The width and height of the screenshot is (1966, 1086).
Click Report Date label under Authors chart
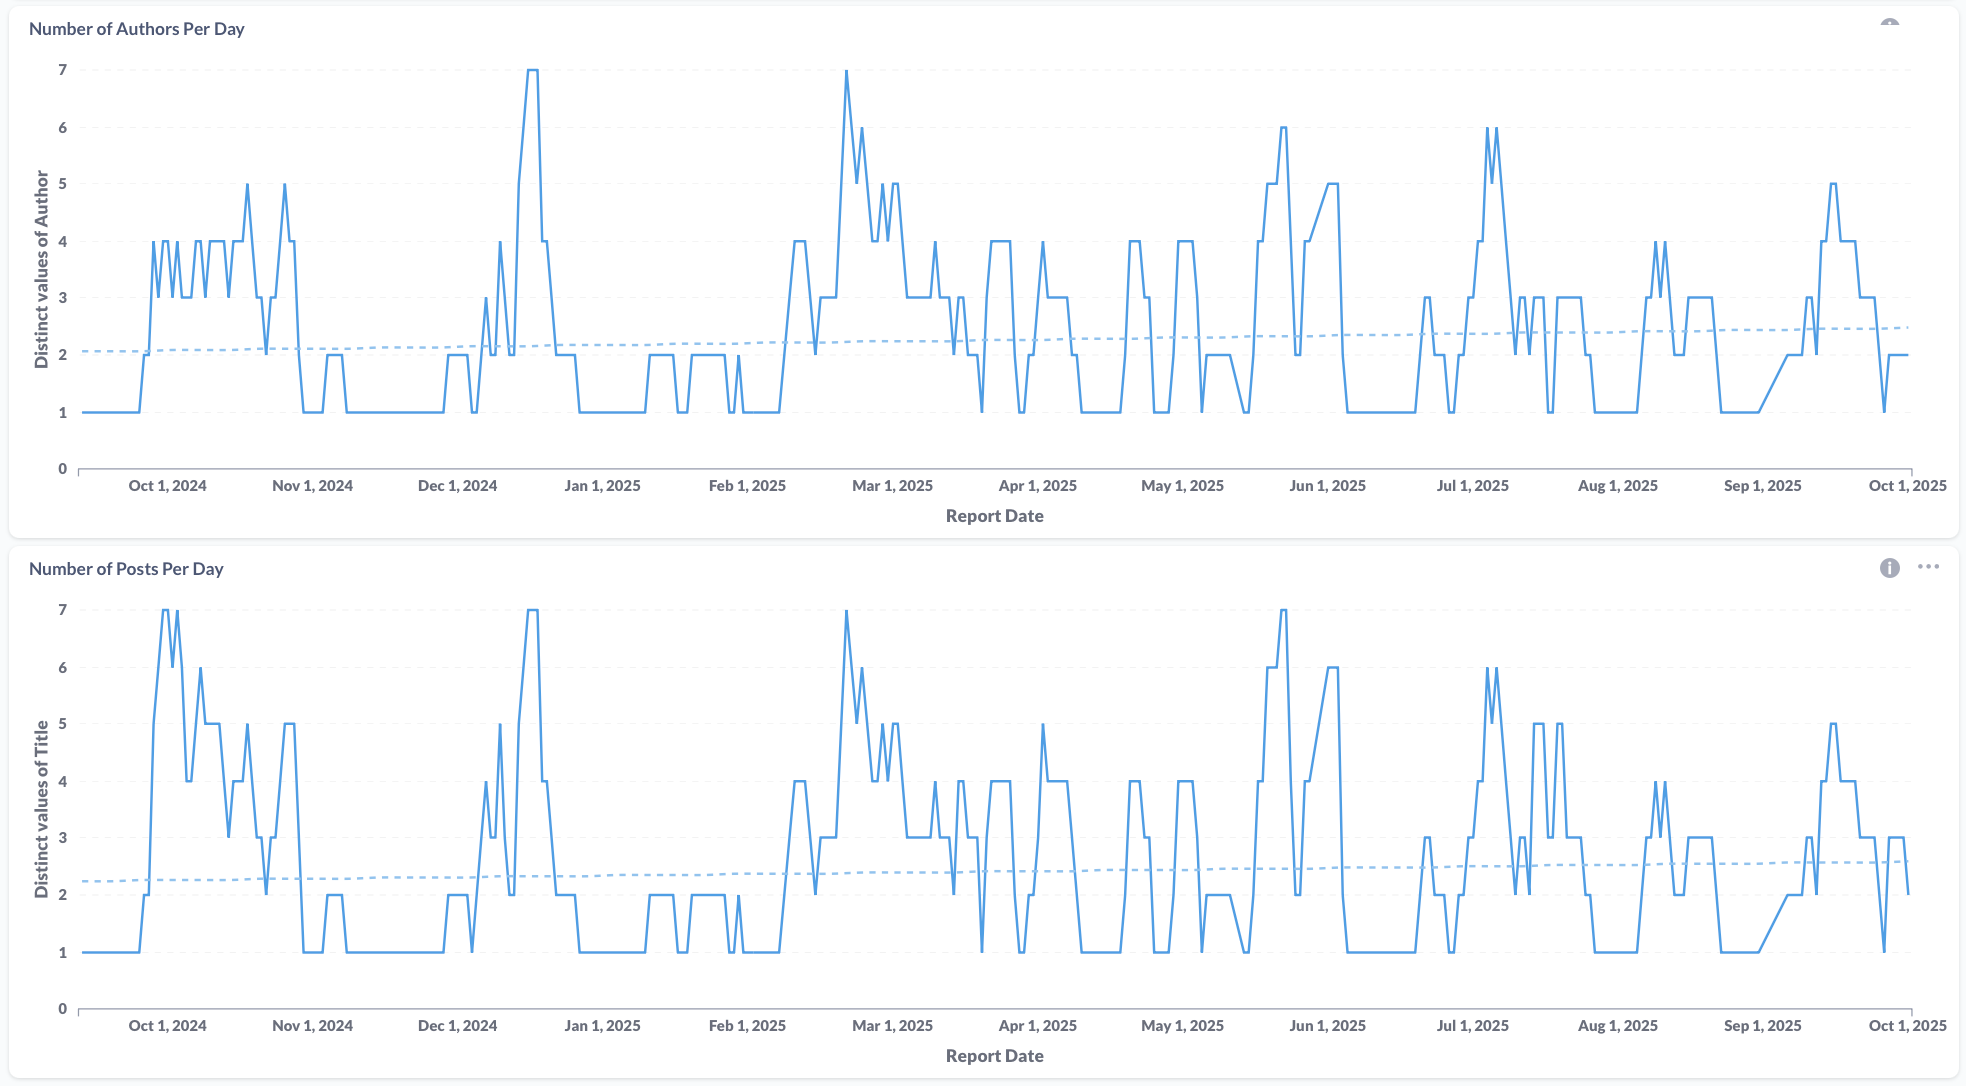pos(994,516)
